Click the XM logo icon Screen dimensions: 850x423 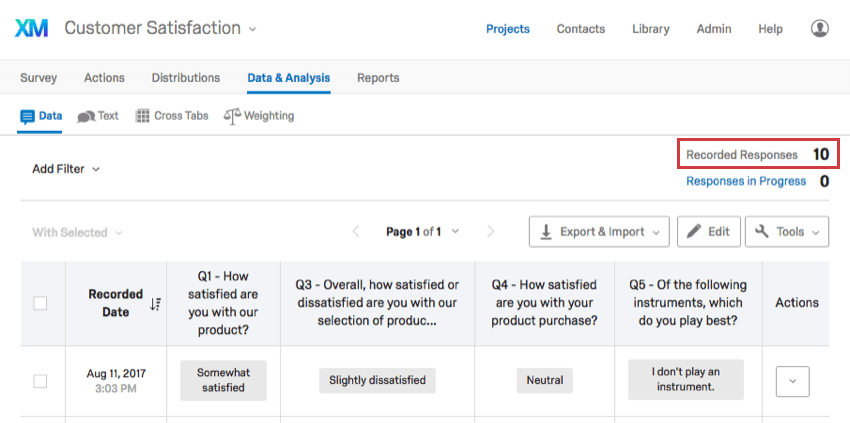pos(31,28)
